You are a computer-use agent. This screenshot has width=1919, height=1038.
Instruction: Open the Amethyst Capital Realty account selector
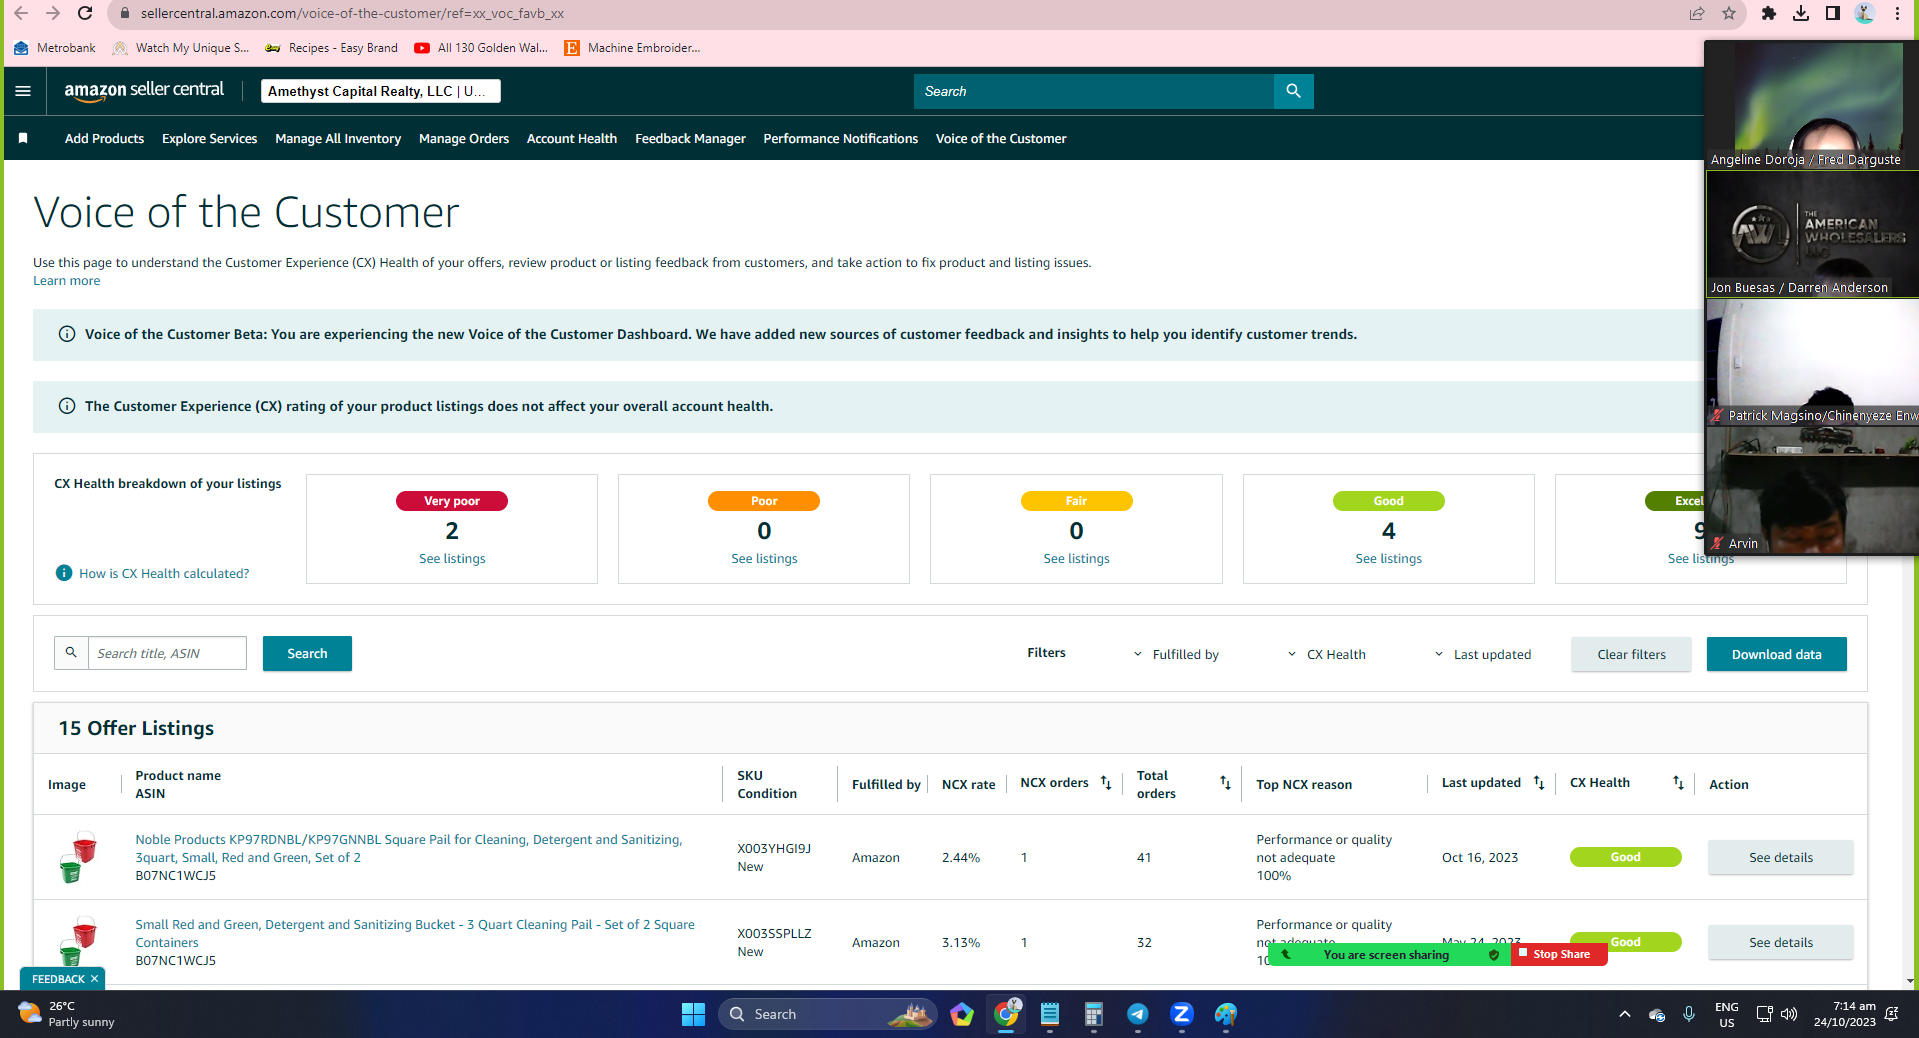coord(381,91)
